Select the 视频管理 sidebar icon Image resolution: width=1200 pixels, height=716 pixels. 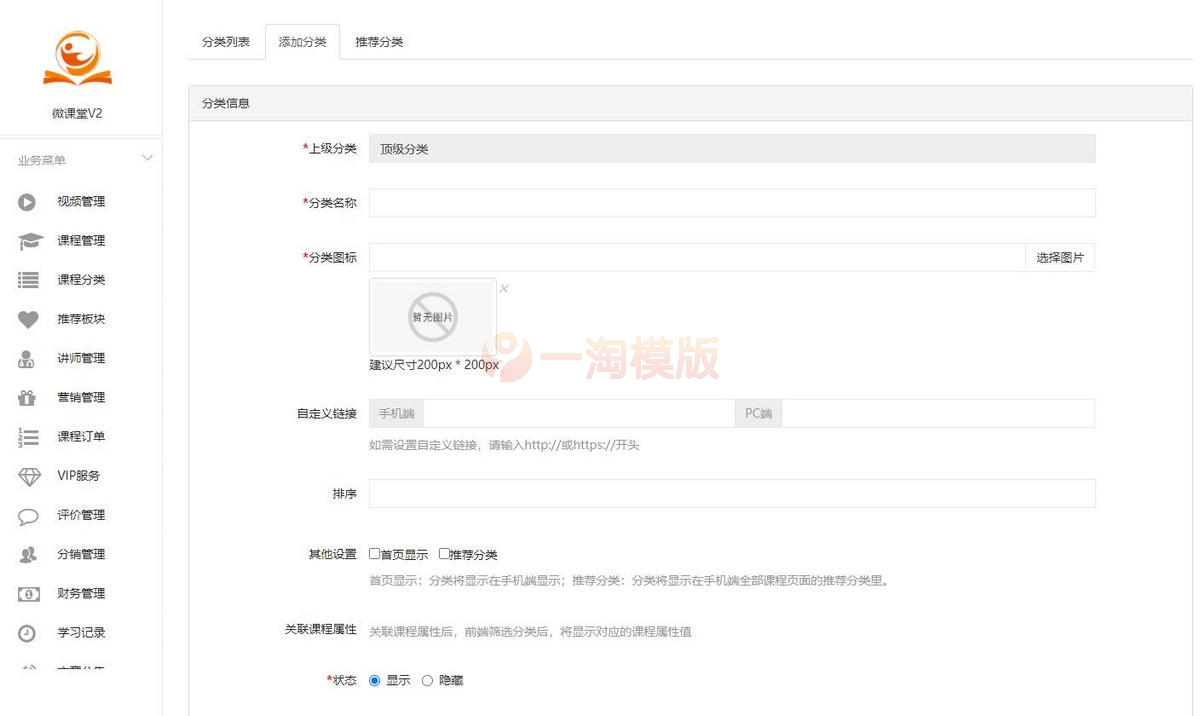click(x=28, y=201)
